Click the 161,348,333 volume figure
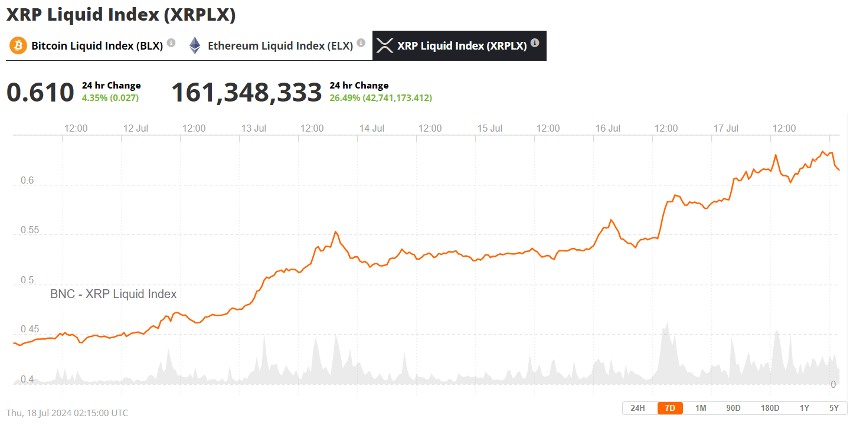Image resolution: width=850 pixels, height=425 pixels. 246,92
